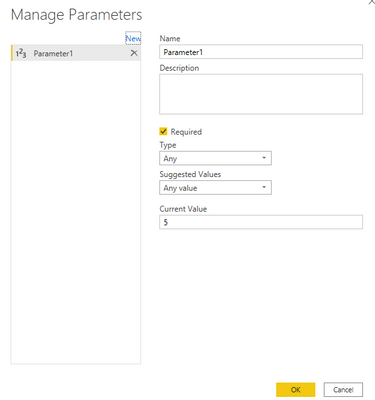Delete Parameter1 using its X icon

(x=134, y=53)
